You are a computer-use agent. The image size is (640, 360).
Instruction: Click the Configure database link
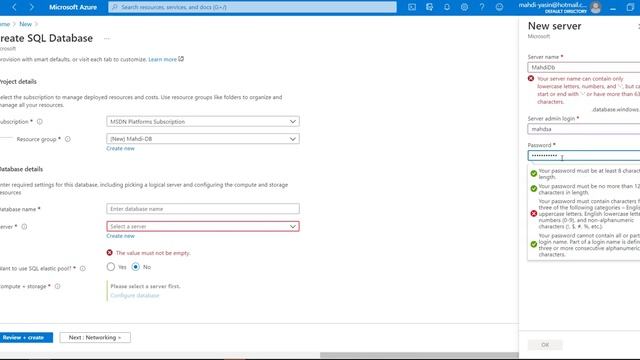[x=135, y=296]
